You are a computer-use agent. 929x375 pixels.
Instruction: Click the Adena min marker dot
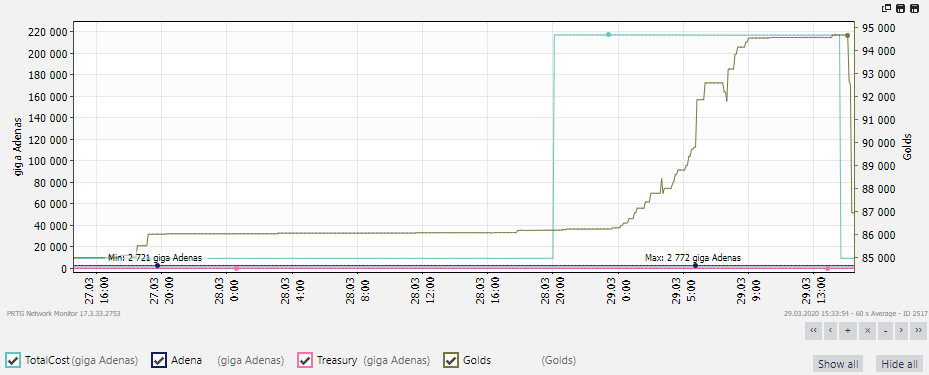pos(158,265)
